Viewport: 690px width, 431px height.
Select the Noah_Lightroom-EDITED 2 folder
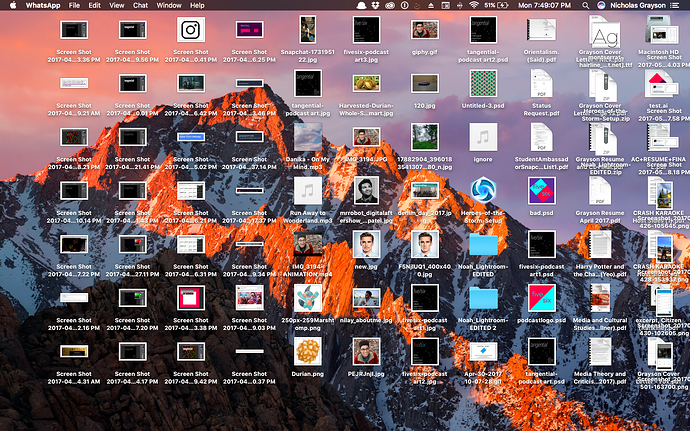(483, 297)
